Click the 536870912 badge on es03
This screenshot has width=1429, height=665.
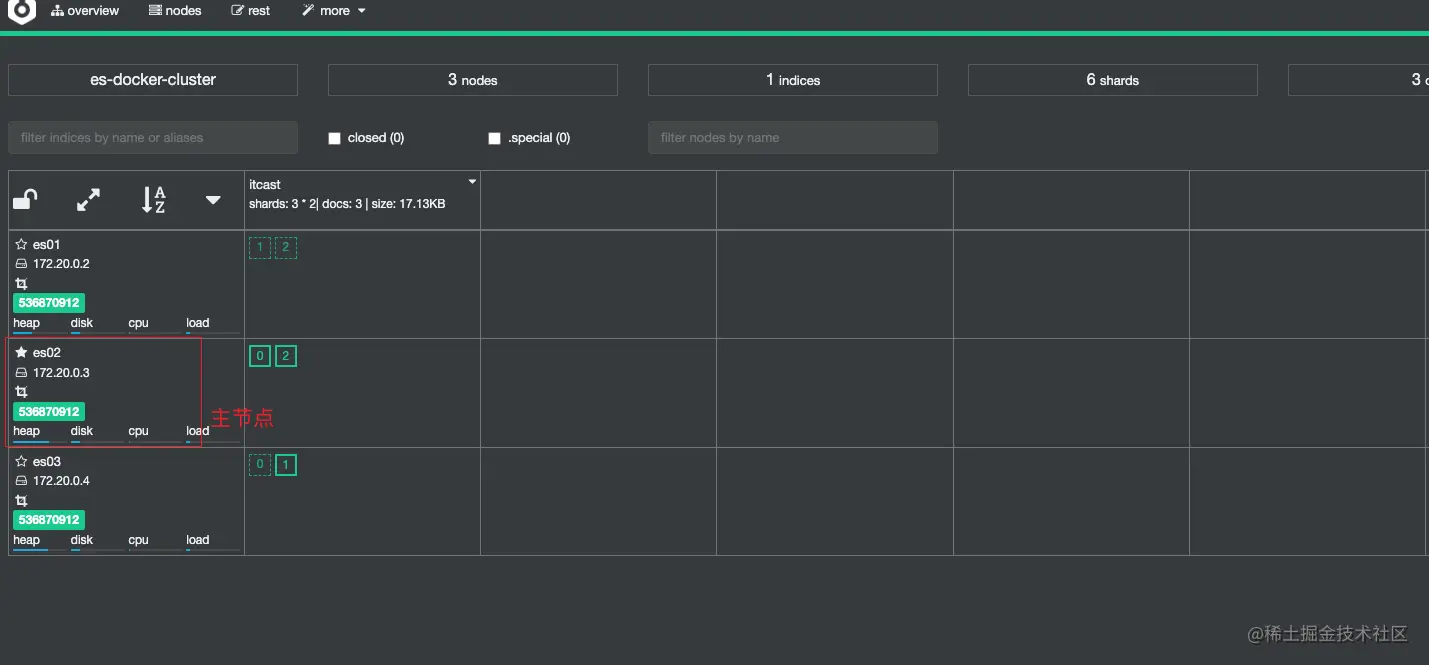coord(49,520)
